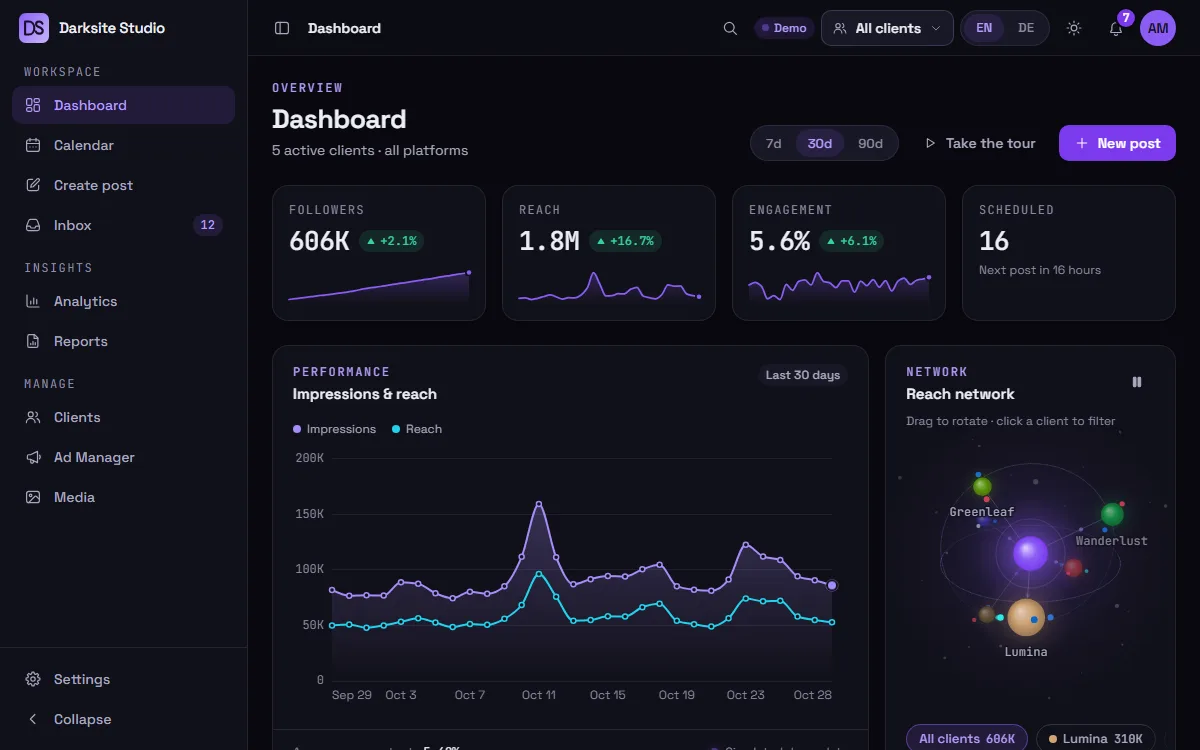The image size is (1200, 750).
Task: Click the Inbox tray icon
Action: (33, 225)
